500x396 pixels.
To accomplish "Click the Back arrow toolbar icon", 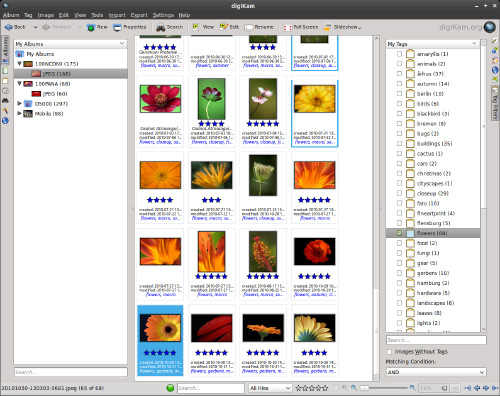I will click(9, 27).
